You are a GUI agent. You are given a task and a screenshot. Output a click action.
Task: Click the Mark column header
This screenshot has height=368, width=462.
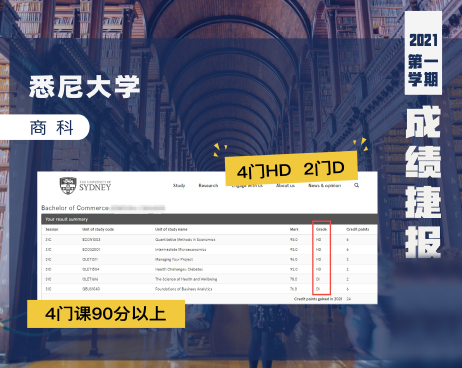pyautogui.click(x=294, y=229)
